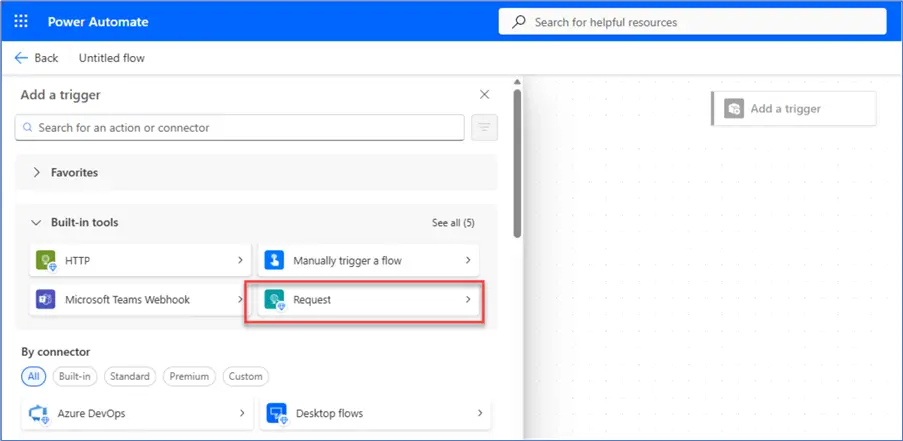
Task: Click the search magnifier icon in header
Action: point(519,22)
